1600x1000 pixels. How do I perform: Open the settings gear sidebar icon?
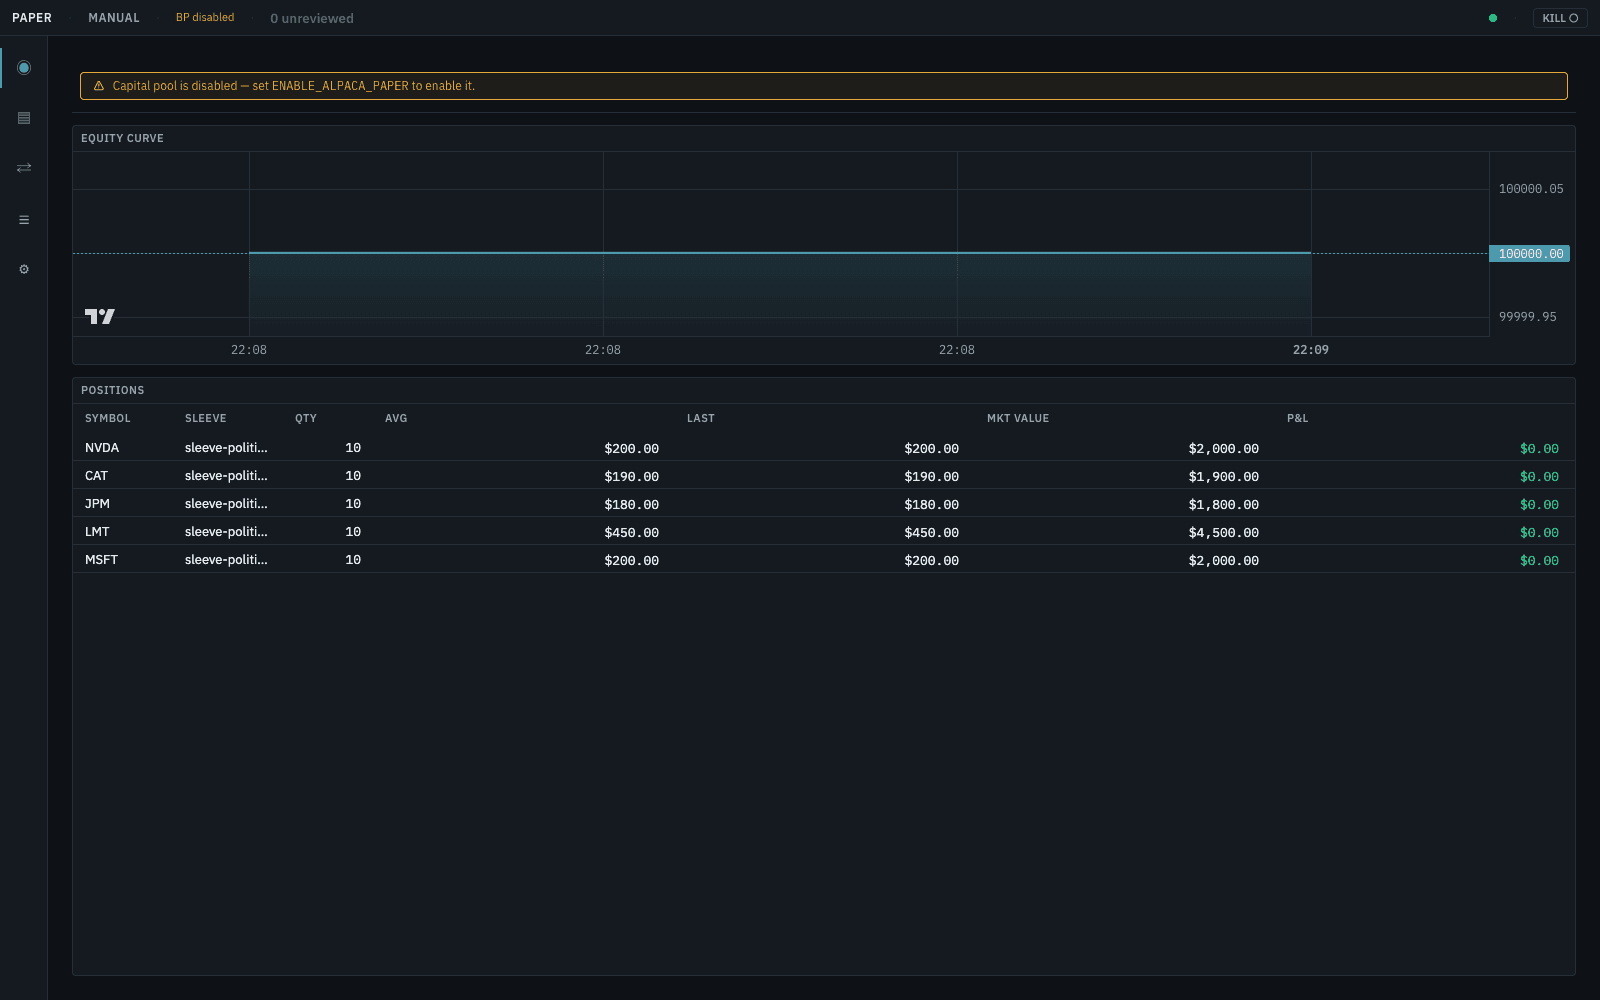[x=24, y=269]
